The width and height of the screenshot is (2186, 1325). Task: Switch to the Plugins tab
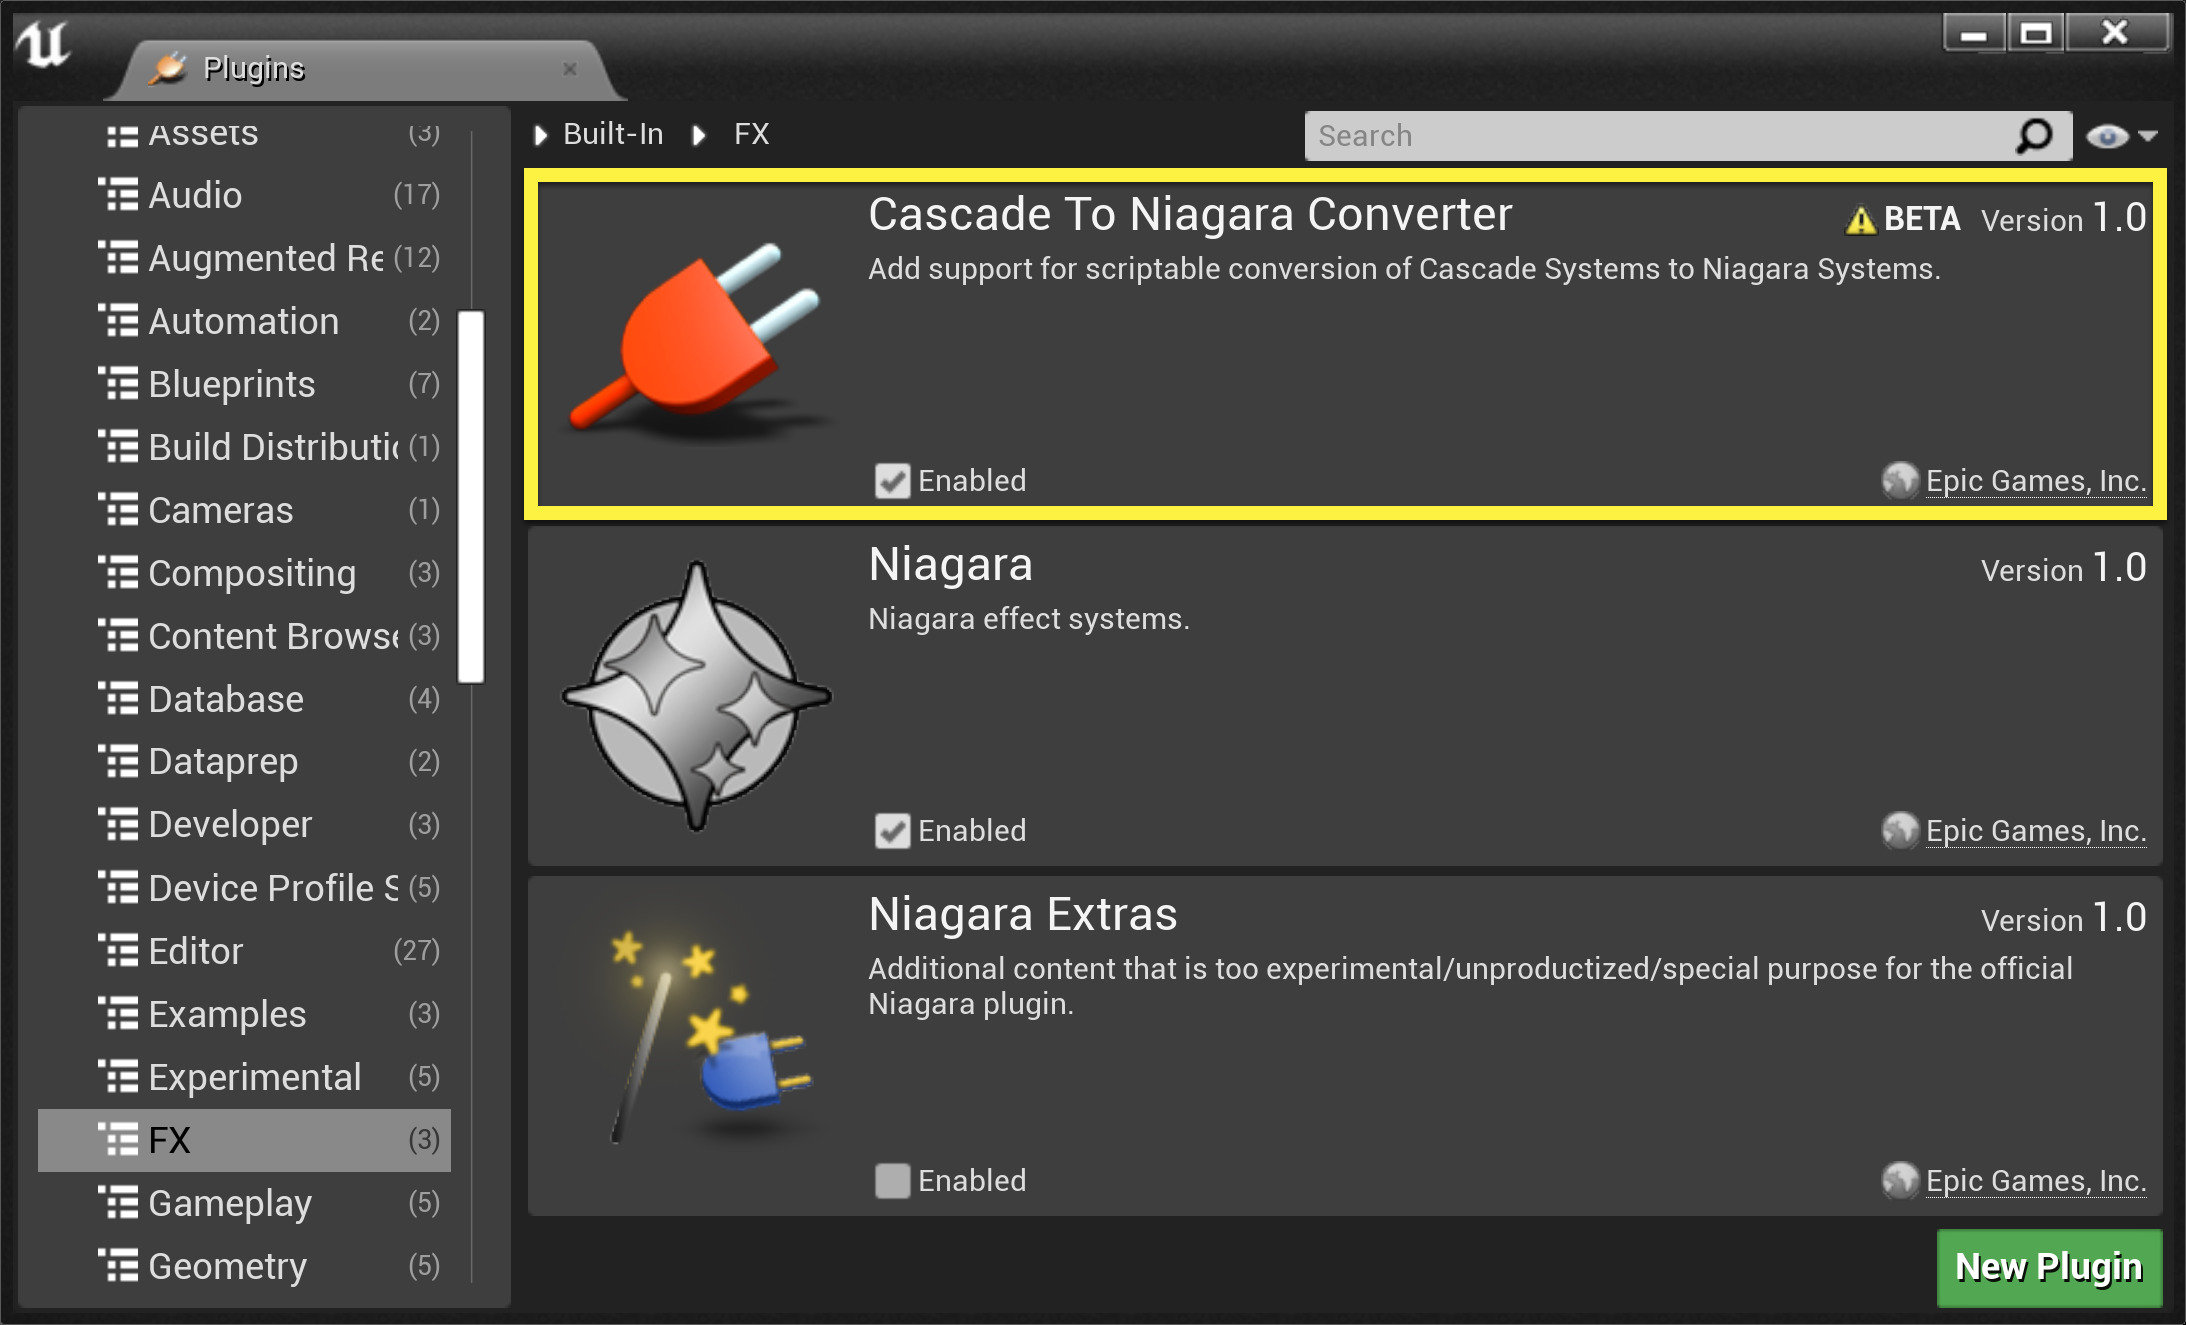(x=253, y=68)
